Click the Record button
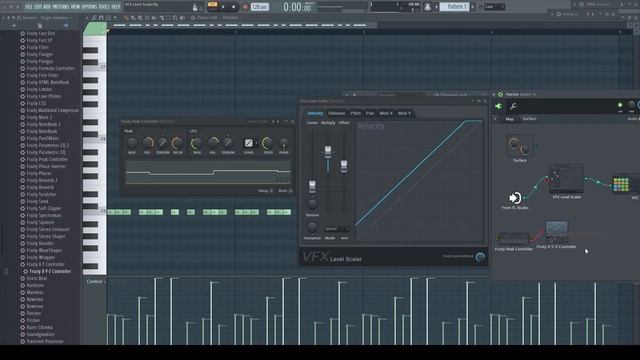 tap(245, 7)
